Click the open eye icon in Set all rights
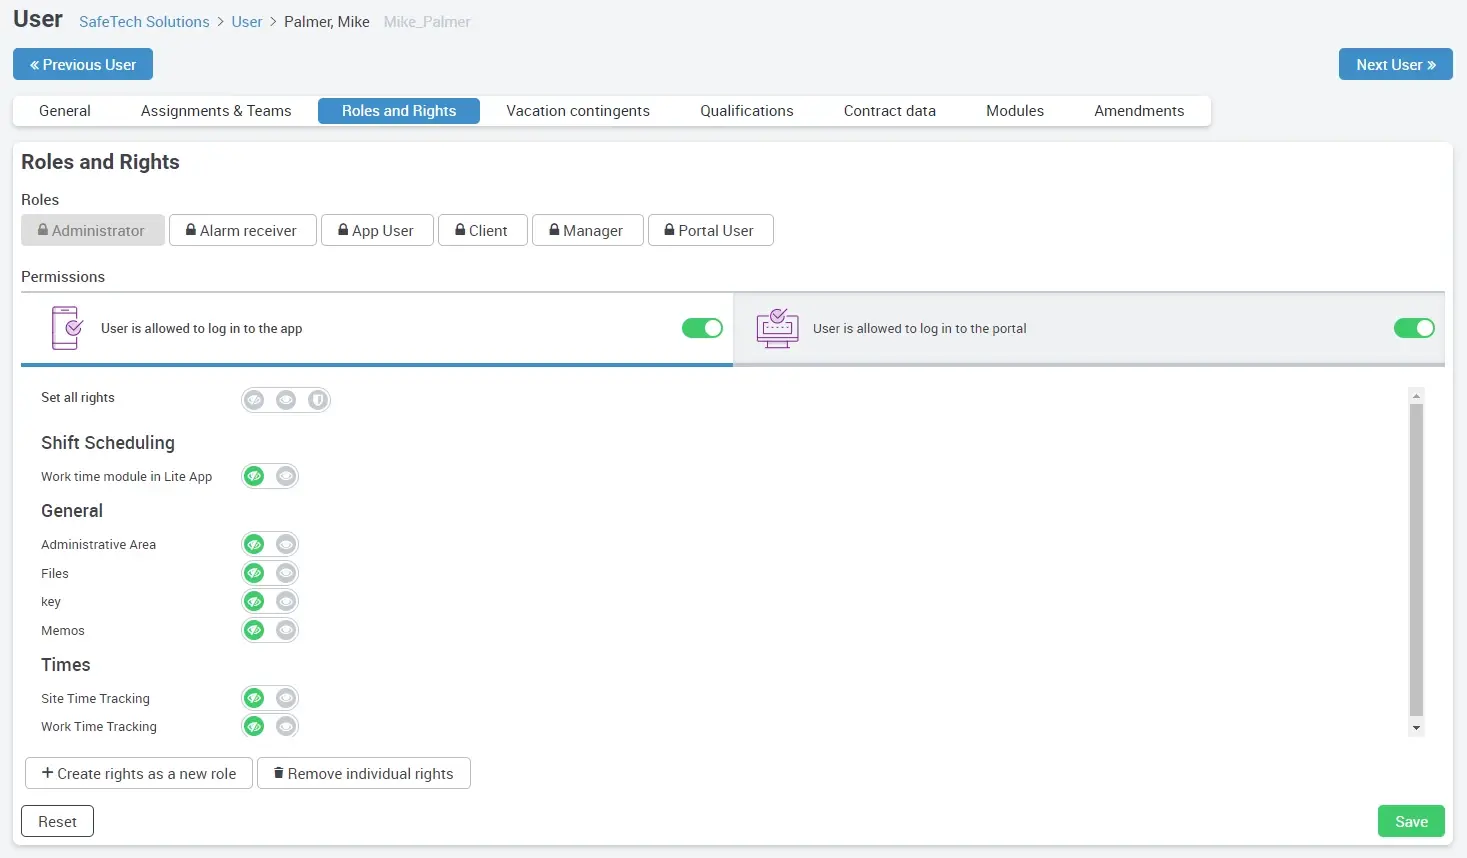Viewport: 1467px width, 858px height. pyautogui.click(x=286, y=400)
